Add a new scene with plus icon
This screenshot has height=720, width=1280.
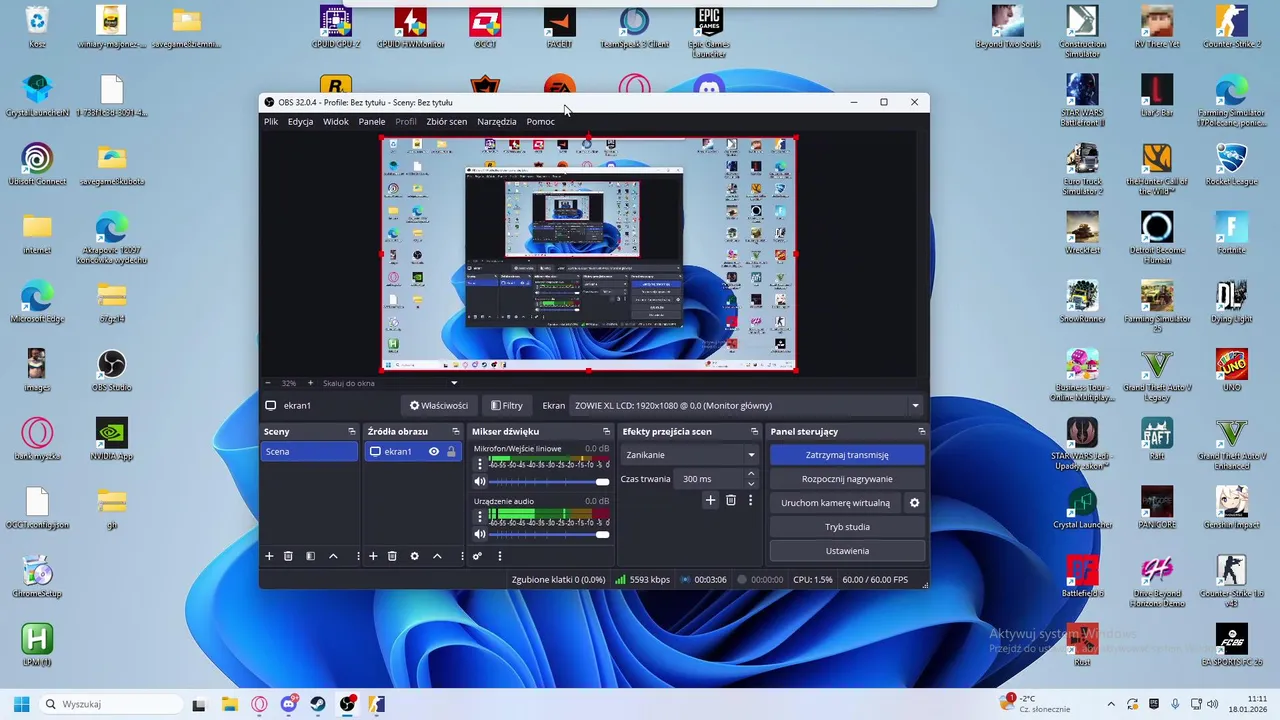click(269, 556)
